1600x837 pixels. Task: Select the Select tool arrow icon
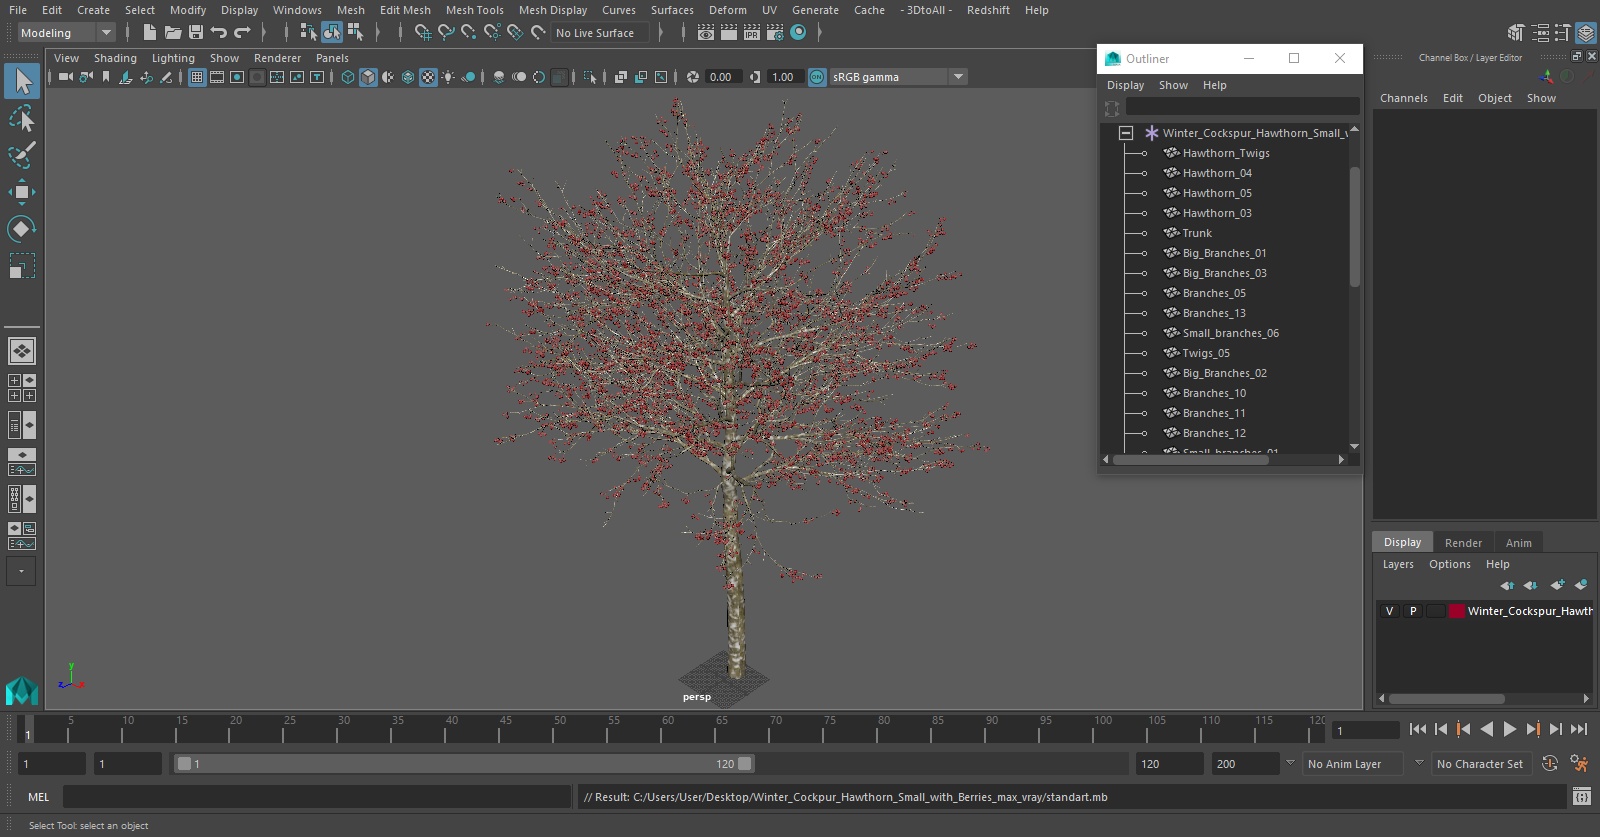coord(22,81)
